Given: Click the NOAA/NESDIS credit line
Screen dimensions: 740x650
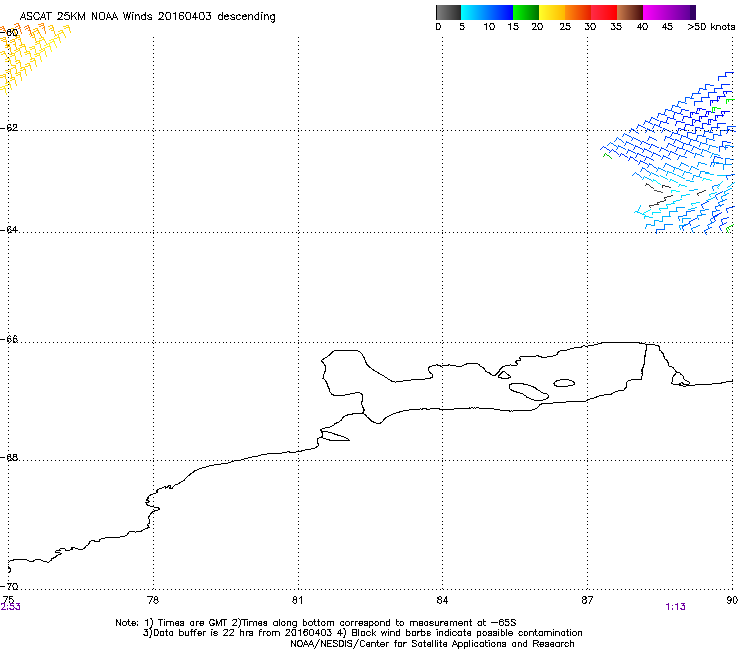Looking at the screenshot, I should click(432, 644).
